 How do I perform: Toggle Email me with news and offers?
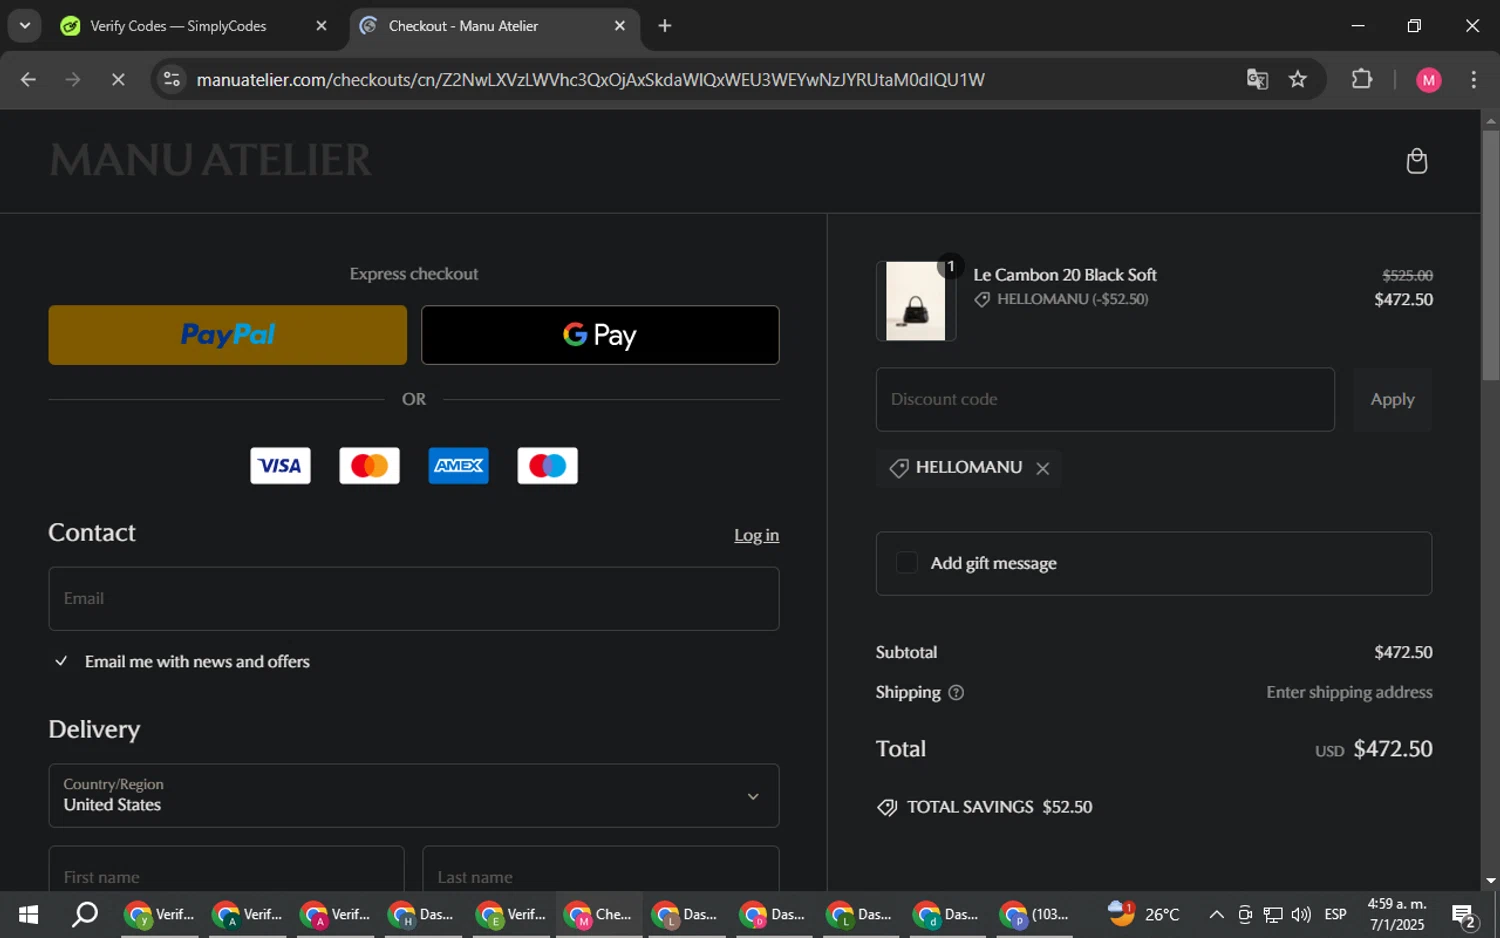click(61, 661)
